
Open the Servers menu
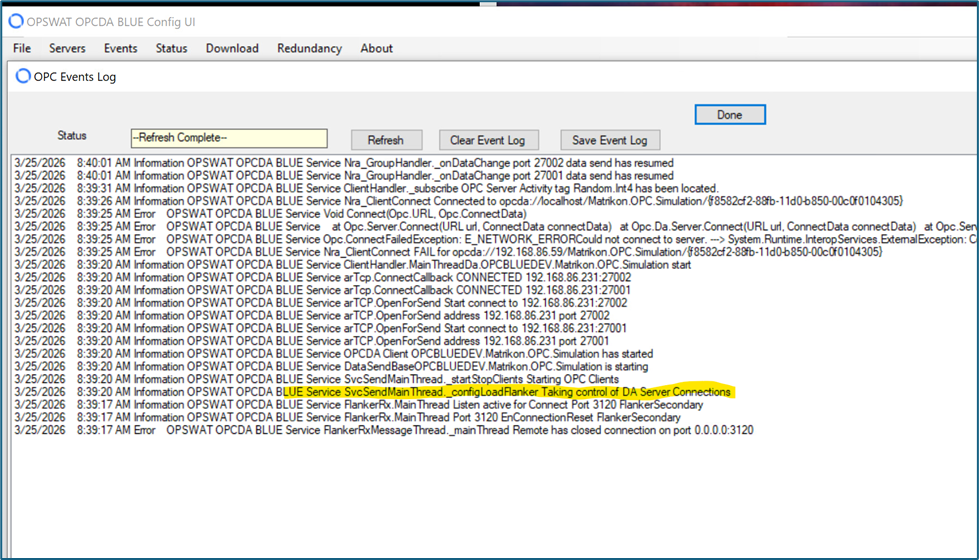(x=67, y=48)
